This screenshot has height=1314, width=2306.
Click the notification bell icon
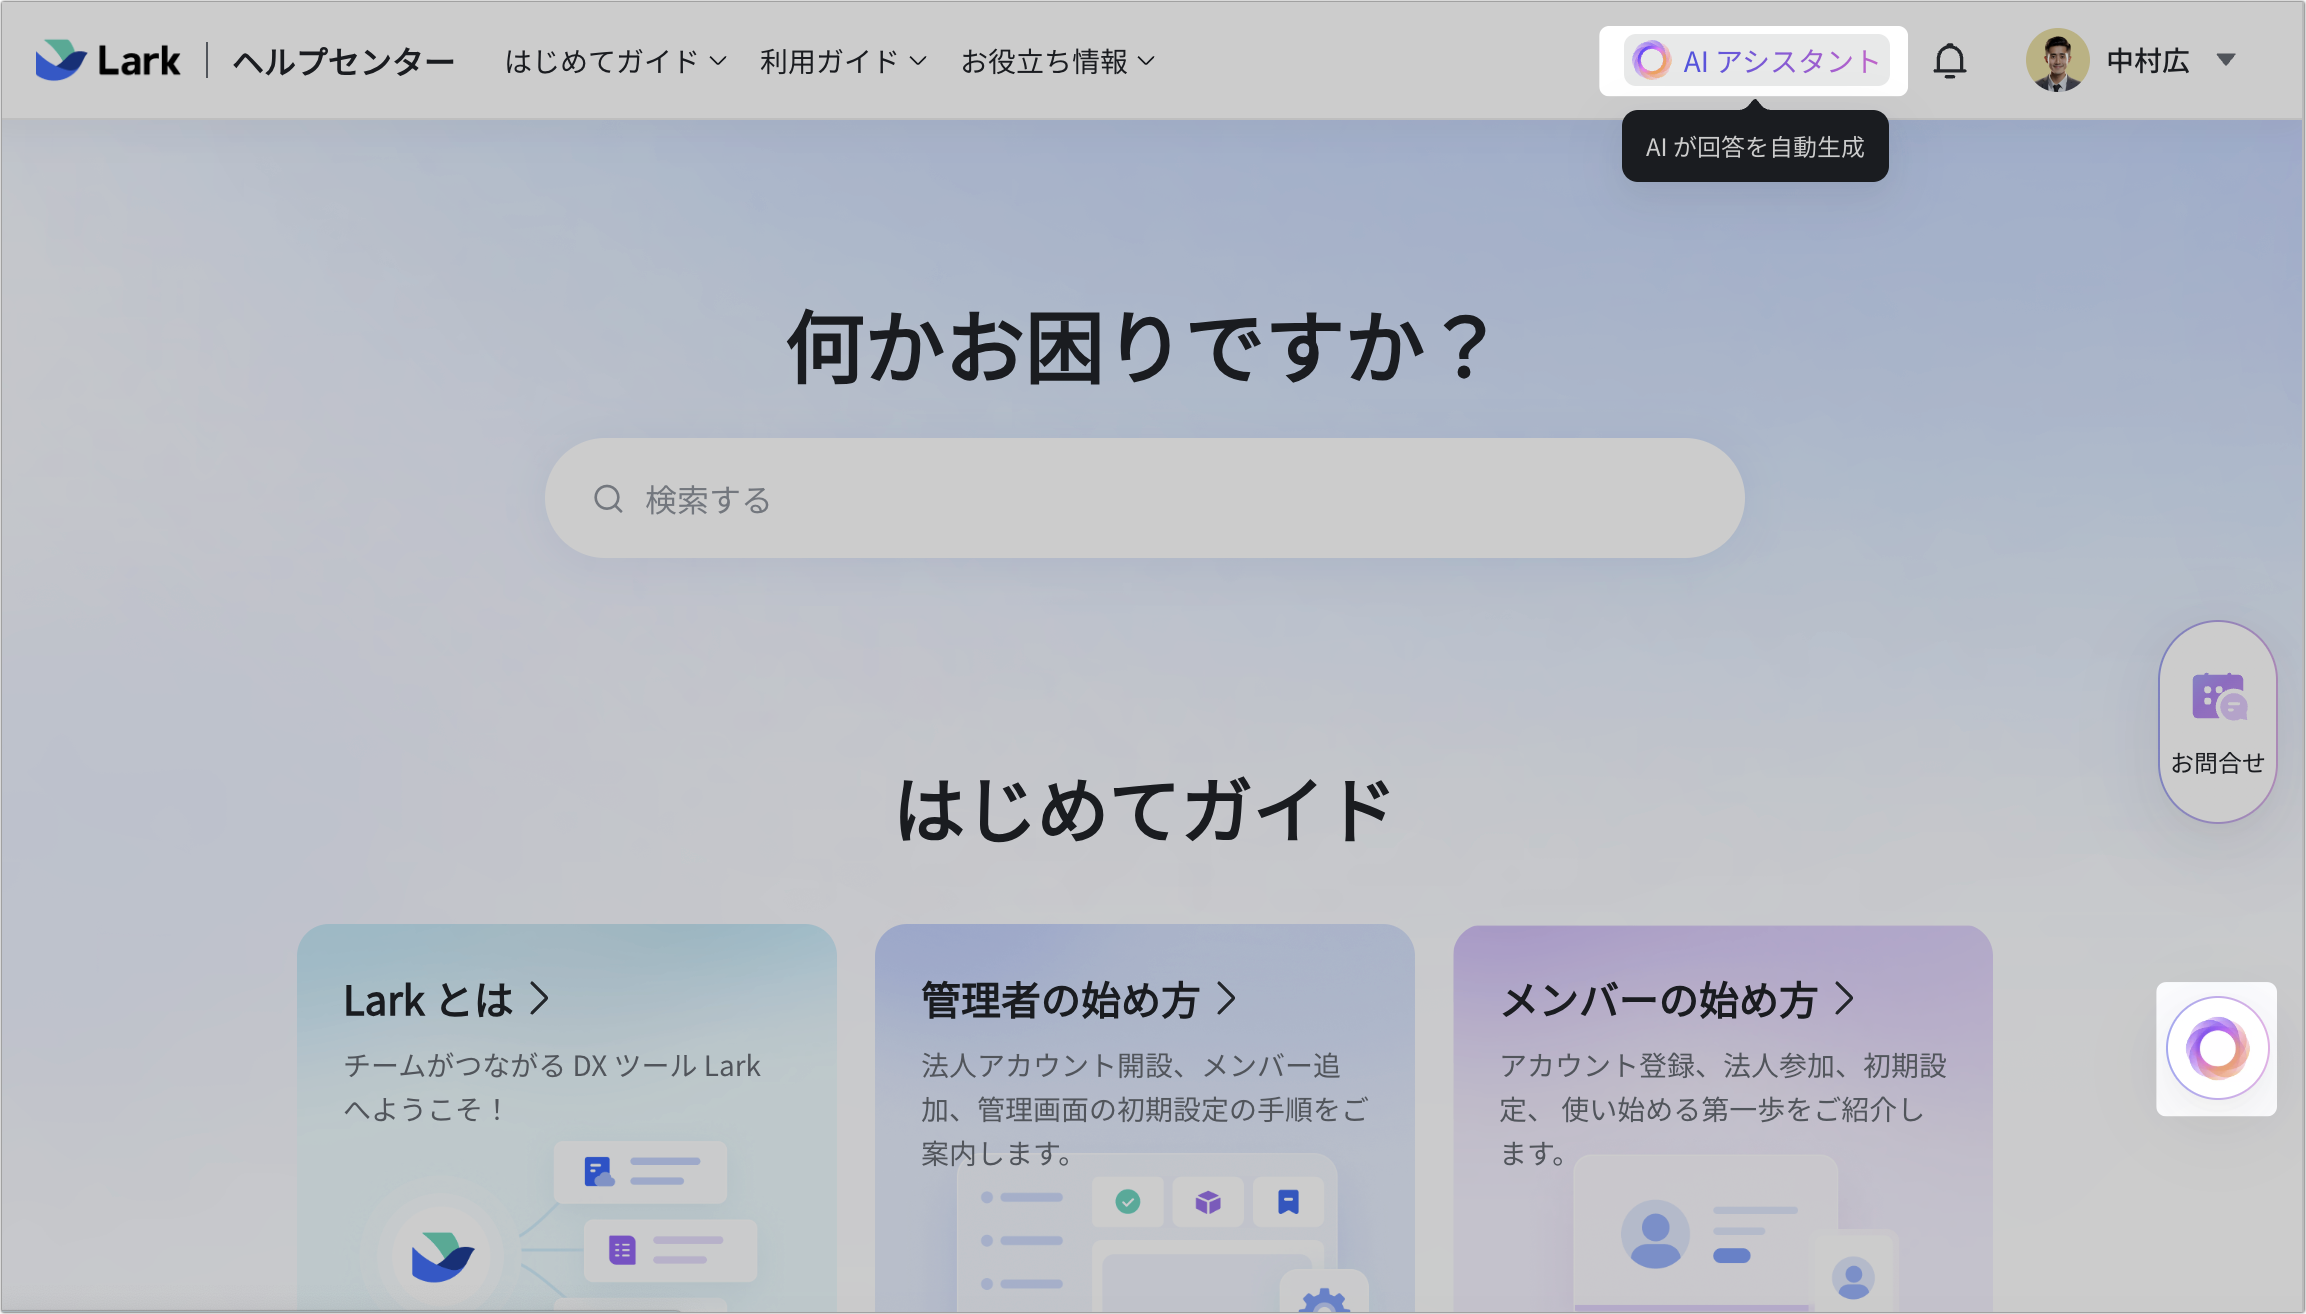coord(1951,60)
